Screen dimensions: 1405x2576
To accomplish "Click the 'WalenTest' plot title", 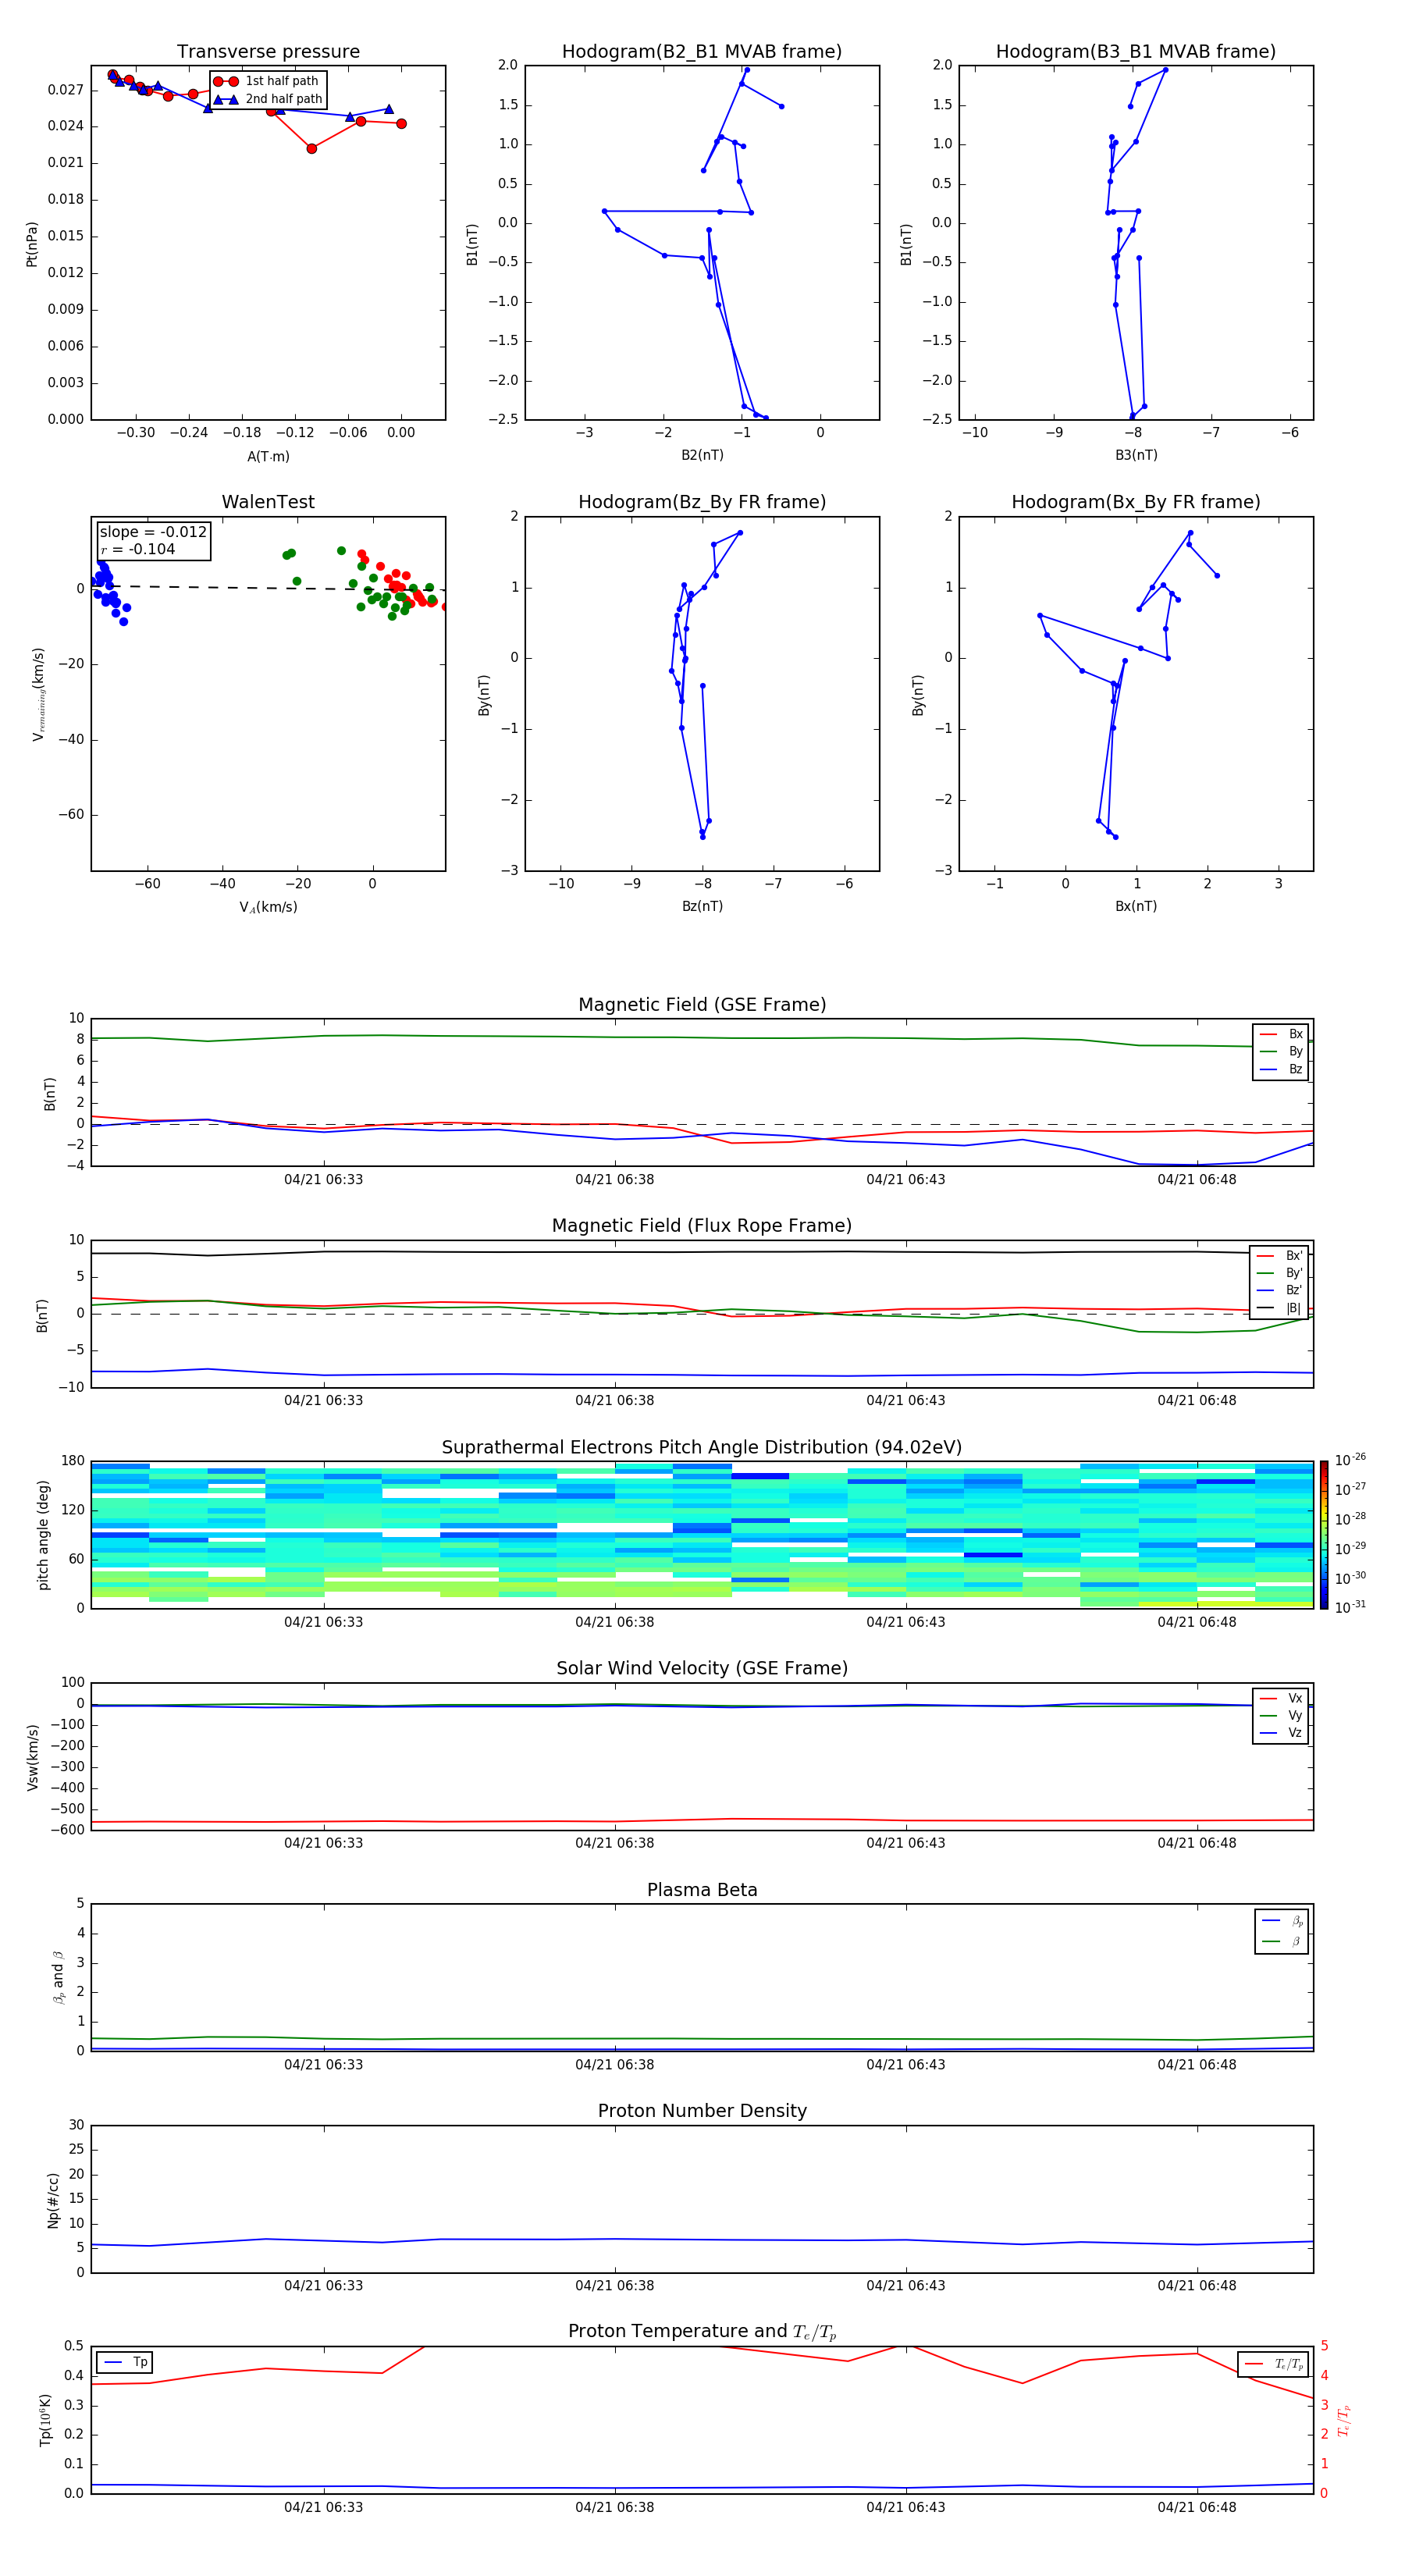I will coord(268,502).
